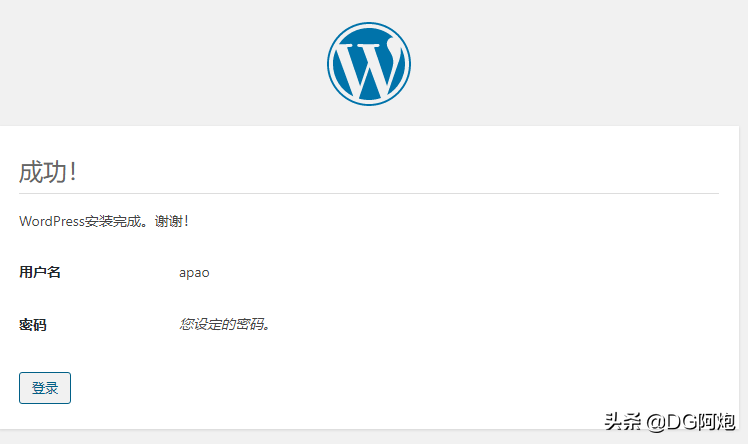Click the 成功! heading
Viewport: 748px width, 444px height.
tap(48, 172)
